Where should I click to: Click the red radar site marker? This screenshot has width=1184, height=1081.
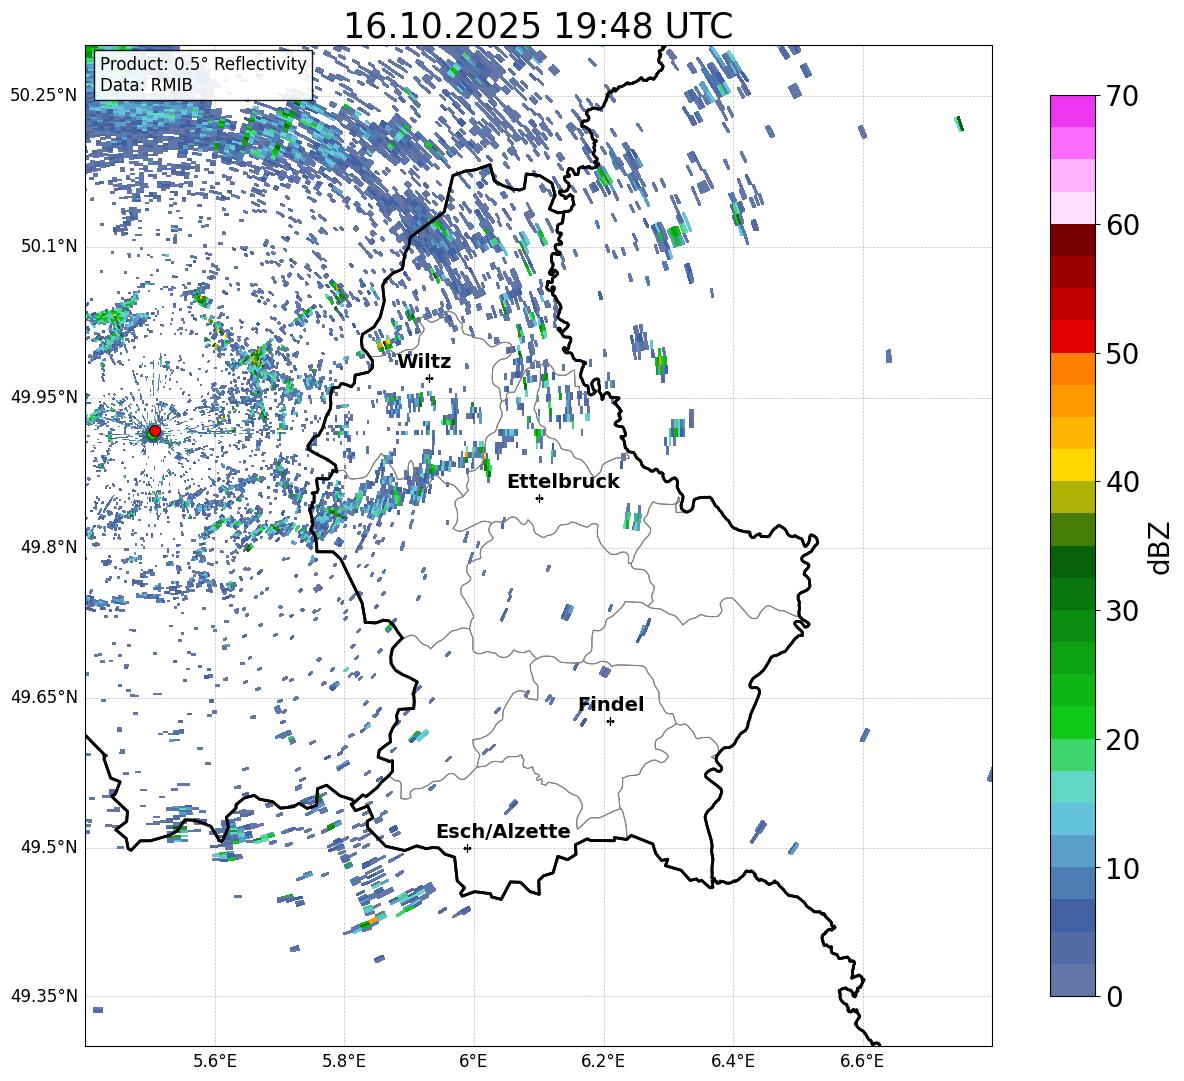(155, 430)
